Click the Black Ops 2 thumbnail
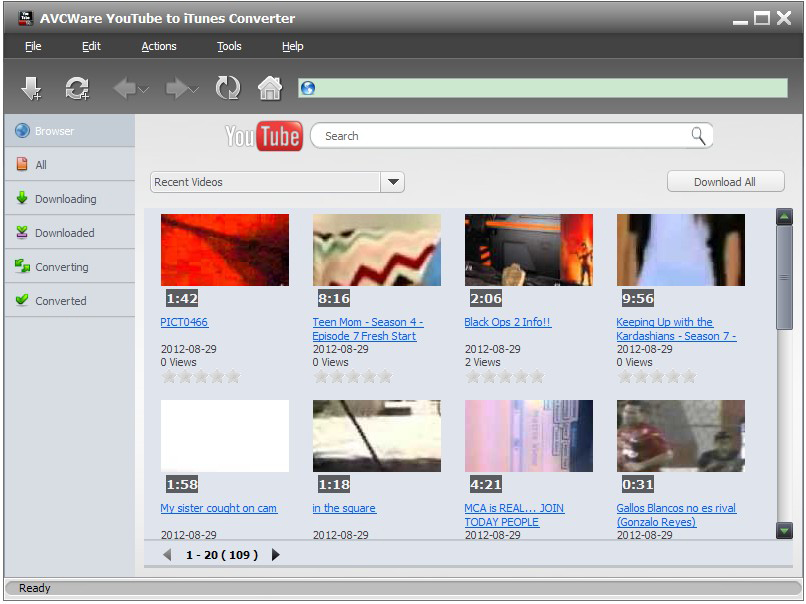The height and width of the screenshot is (604, 806). [529, 250]
